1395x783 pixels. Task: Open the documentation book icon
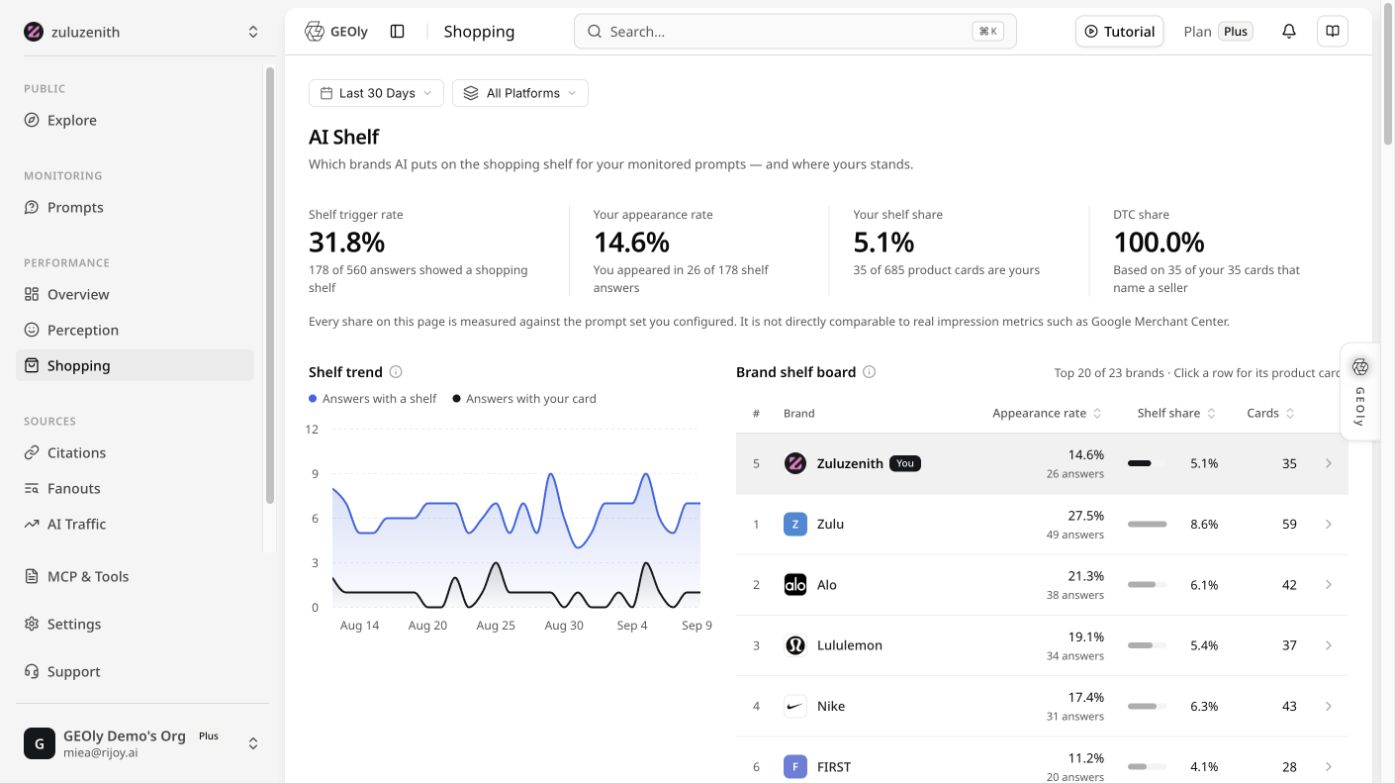click(x=1332, y=31)
